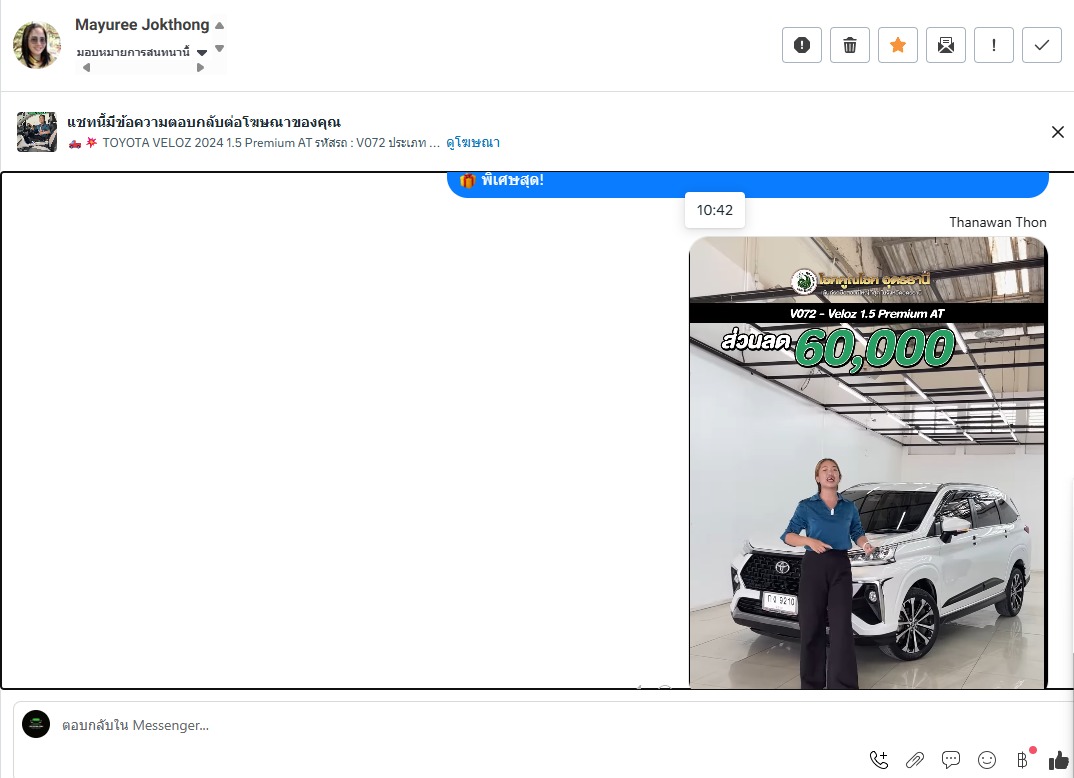The width and height of the screenshot is (1074, 778).
Task: Start a call using phone-plus icon
Action: tap(879, 760)
